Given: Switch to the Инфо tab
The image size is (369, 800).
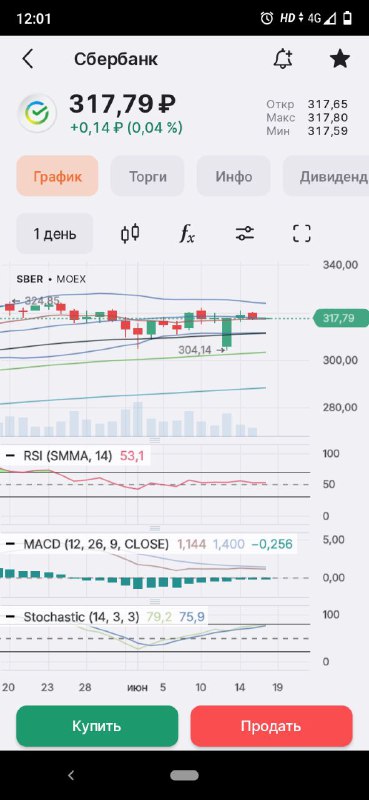Looking at the screenshot, I should point(233,176).
